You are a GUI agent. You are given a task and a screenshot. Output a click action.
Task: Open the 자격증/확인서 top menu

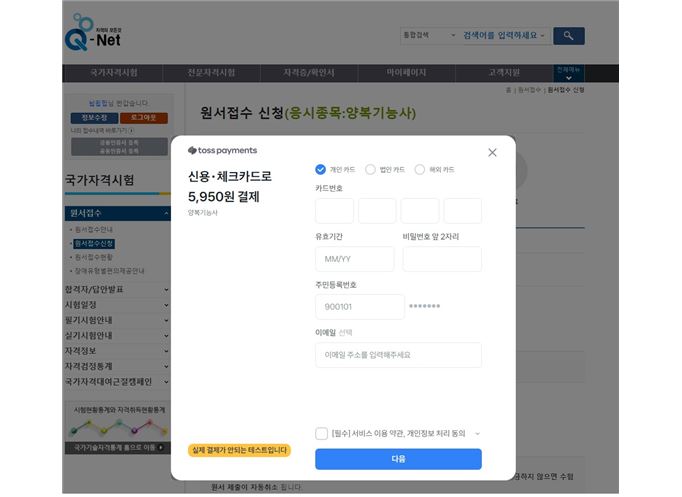pyautogui.click(x=309, y=73)
